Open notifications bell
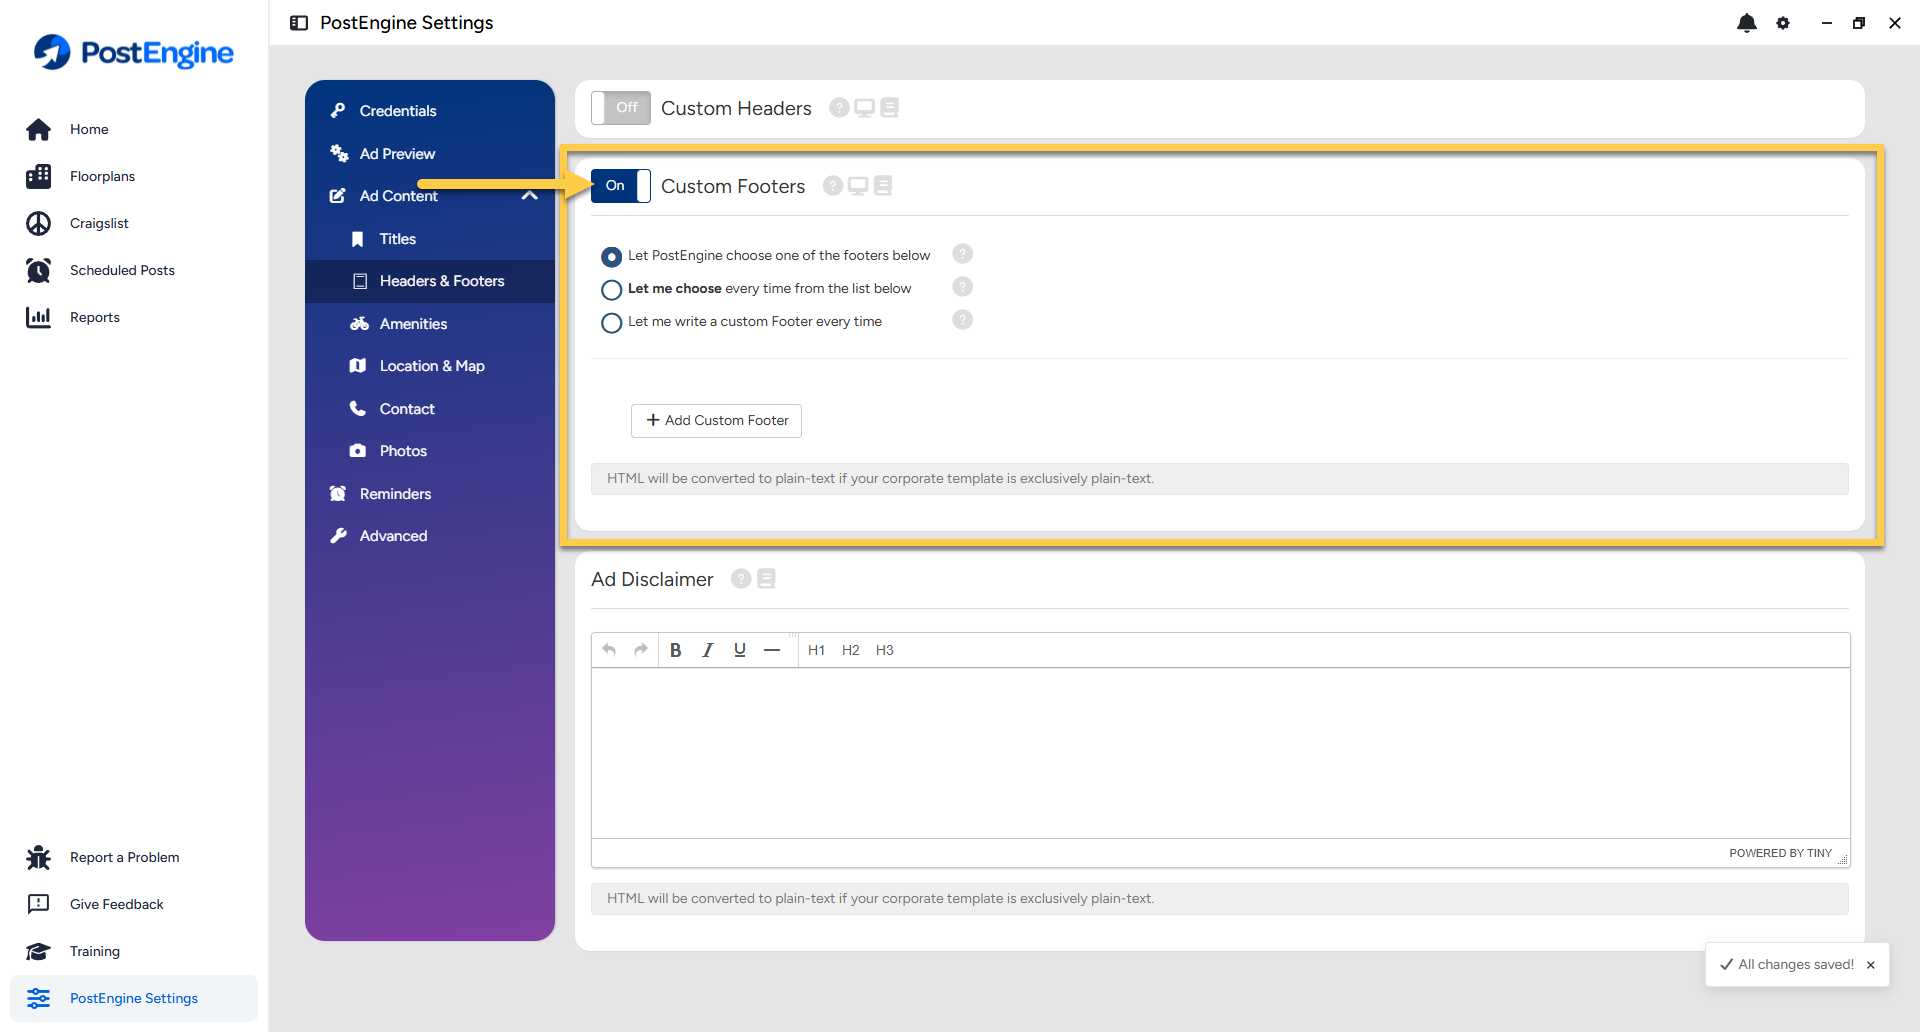 (1747, 23)
